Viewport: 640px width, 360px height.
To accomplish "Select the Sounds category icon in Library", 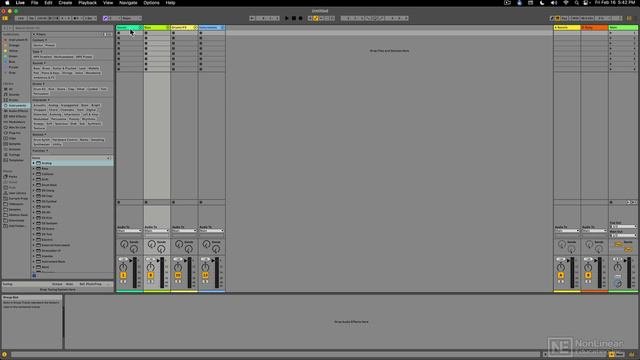I will click(6, 94).
